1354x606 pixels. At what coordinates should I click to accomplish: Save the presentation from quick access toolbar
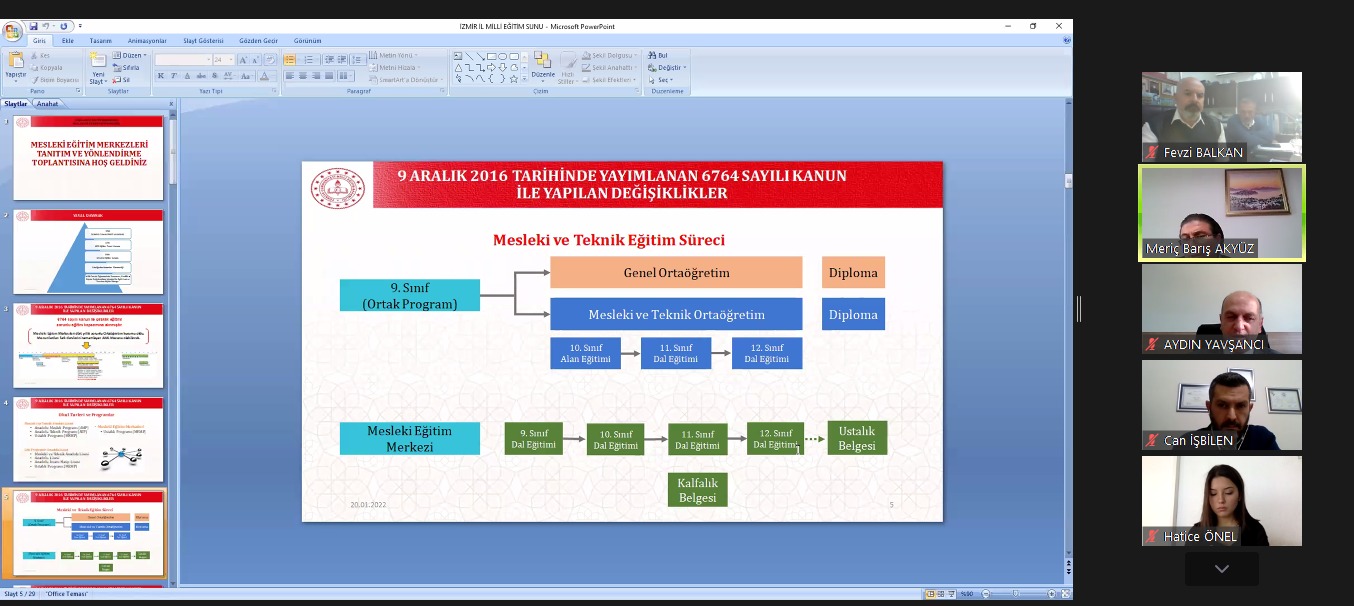point(33,26)
